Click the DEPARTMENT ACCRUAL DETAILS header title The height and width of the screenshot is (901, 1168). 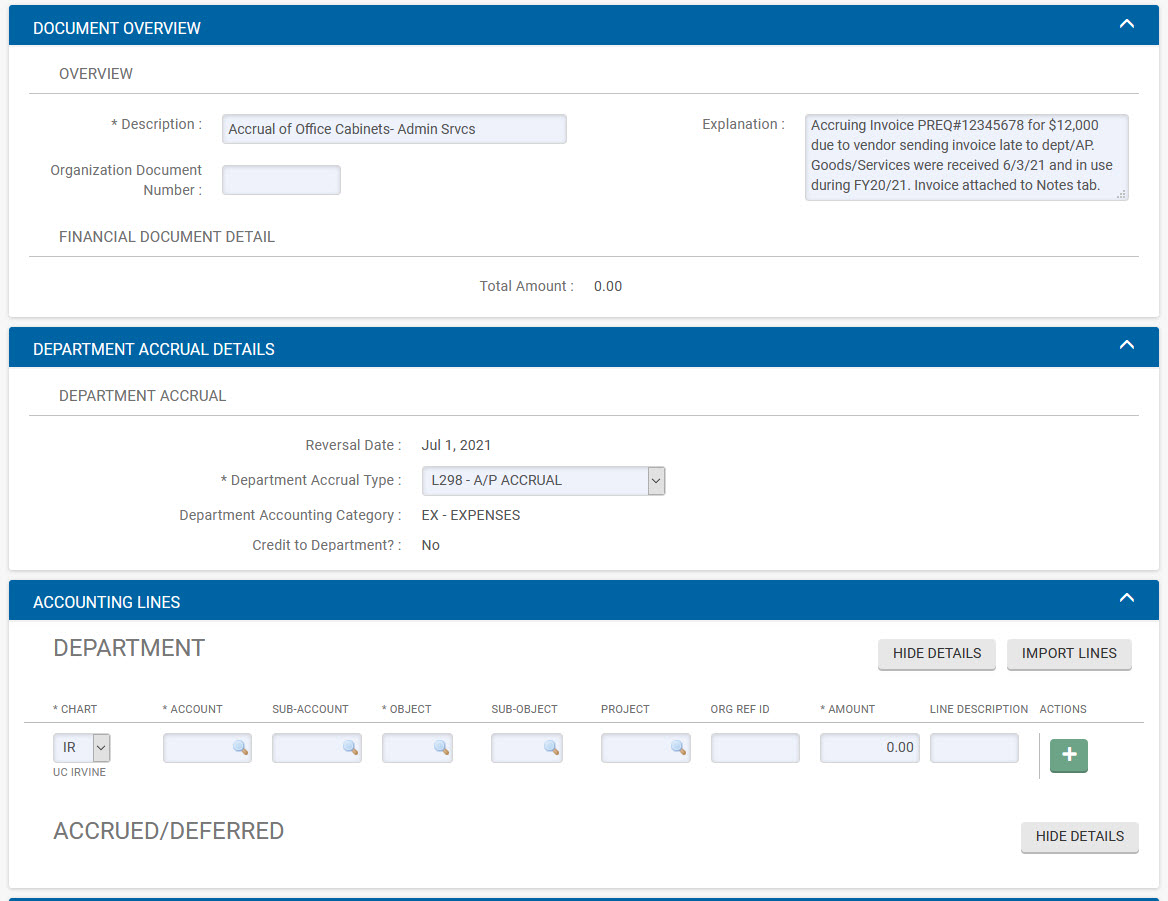click(x=153, y=349)
